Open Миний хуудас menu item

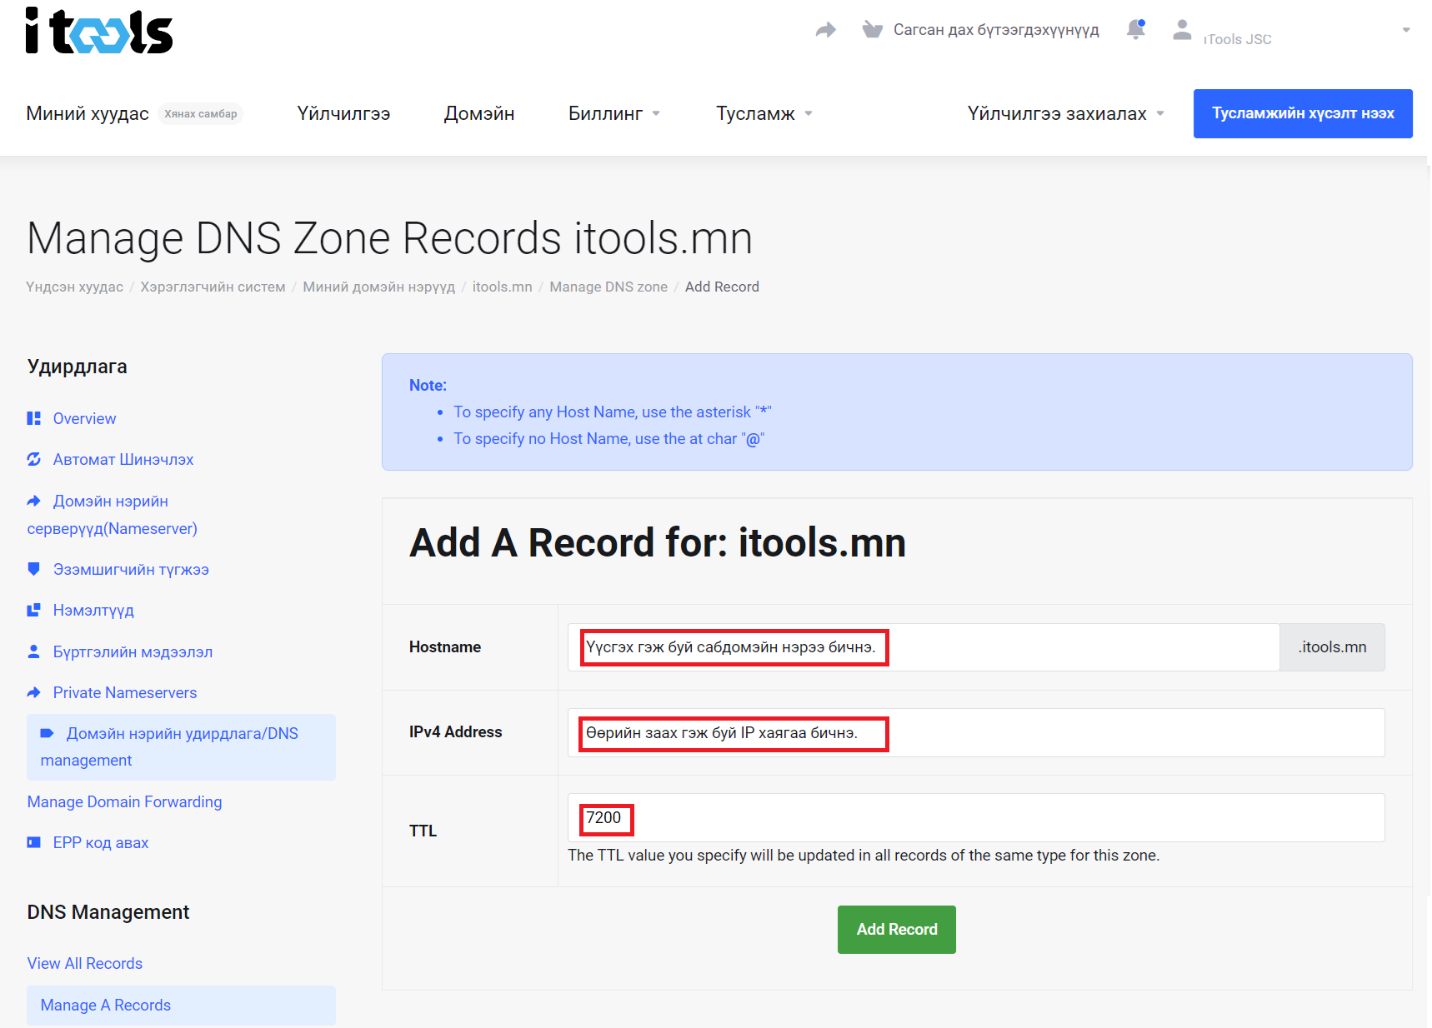tap(87, 113)
